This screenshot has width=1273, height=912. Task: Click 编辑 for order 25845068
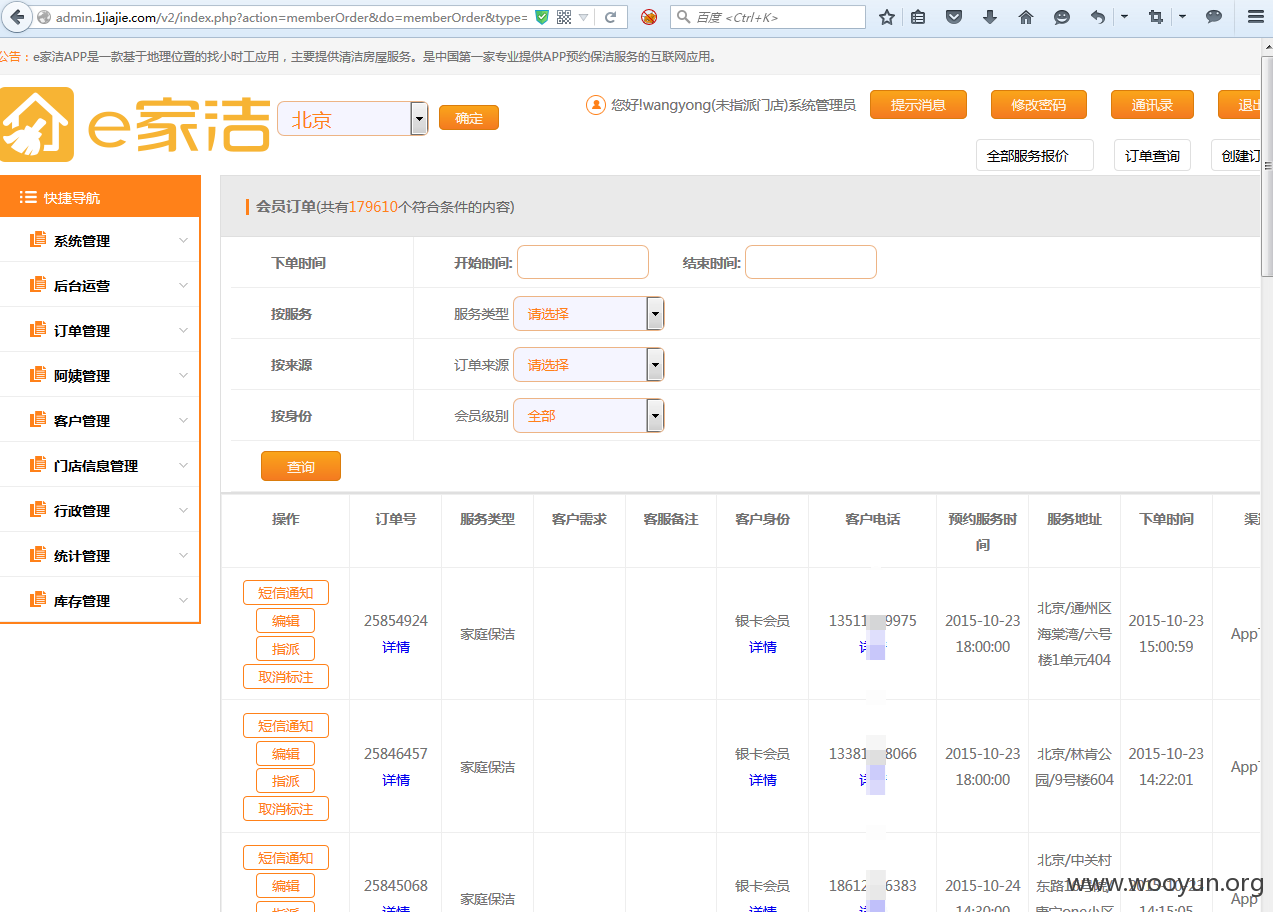point(286,886)
